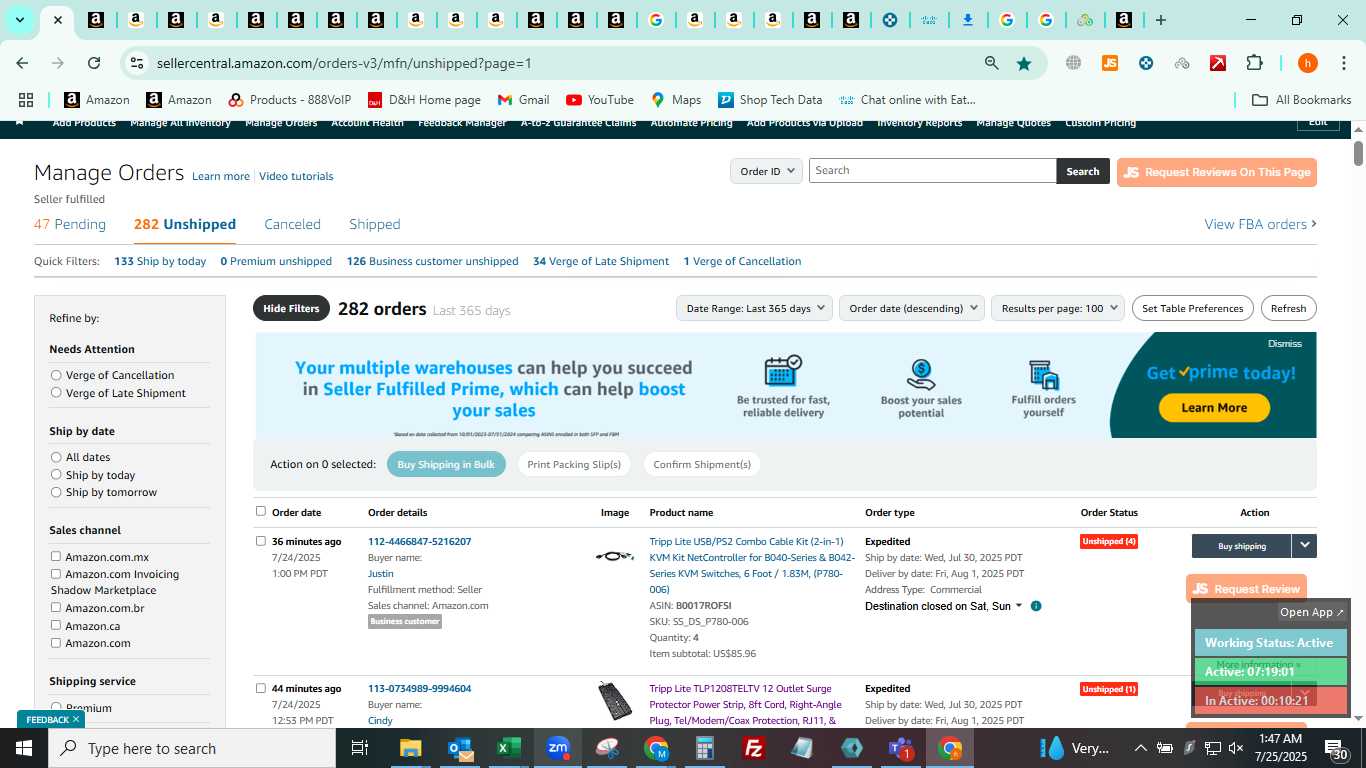
Task: Open Inventory Reports menu item
Action: pyautogui.click(x=919, y=123)
